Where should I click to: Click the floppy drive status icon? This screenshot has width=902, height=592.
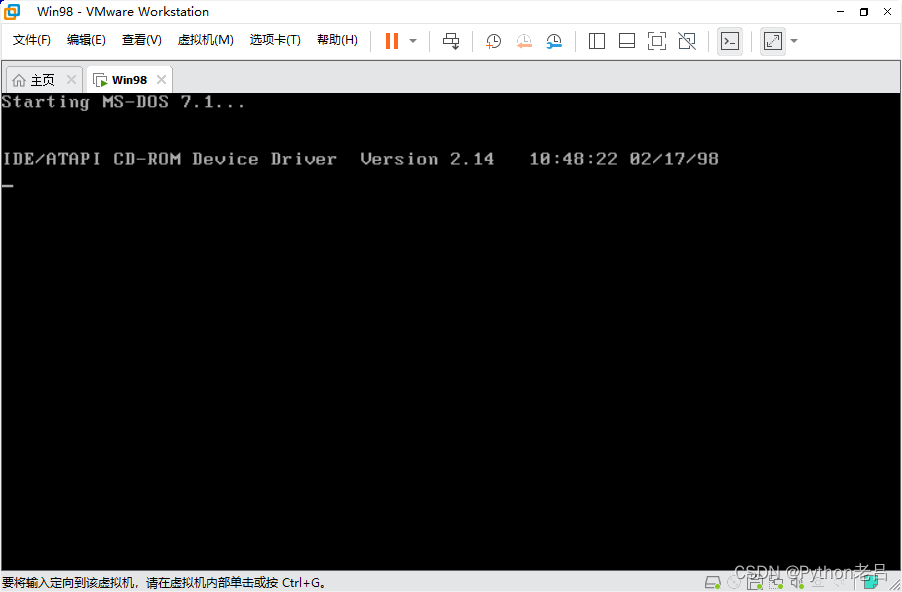pos(755,582)
